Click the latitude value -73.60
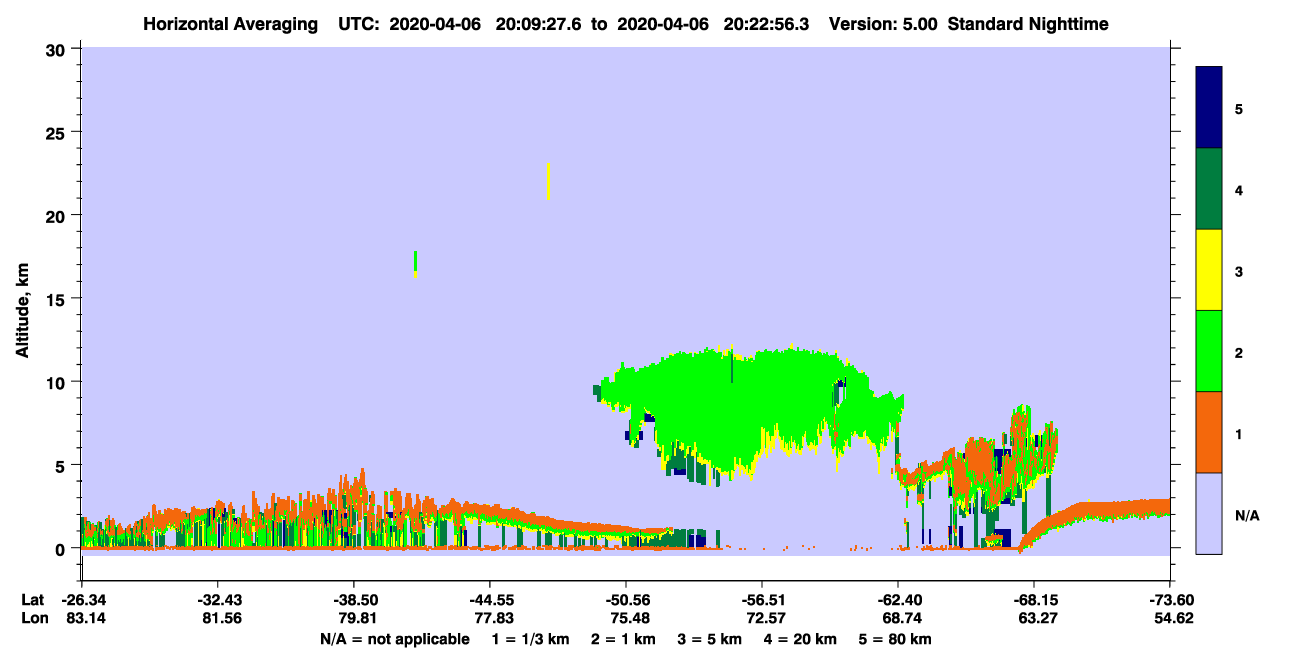 pos(1170,600)
